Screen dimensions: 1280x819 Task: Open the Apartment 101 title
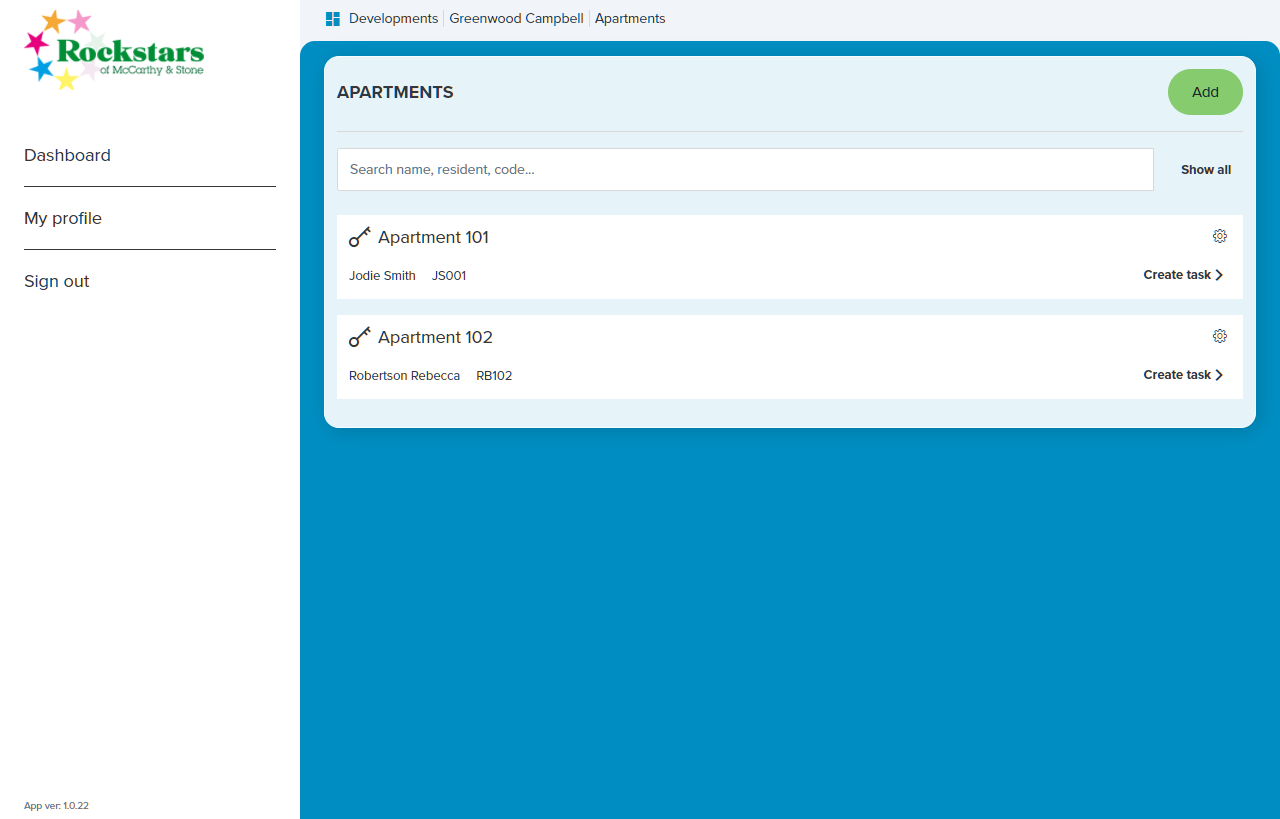pos(433,237)
